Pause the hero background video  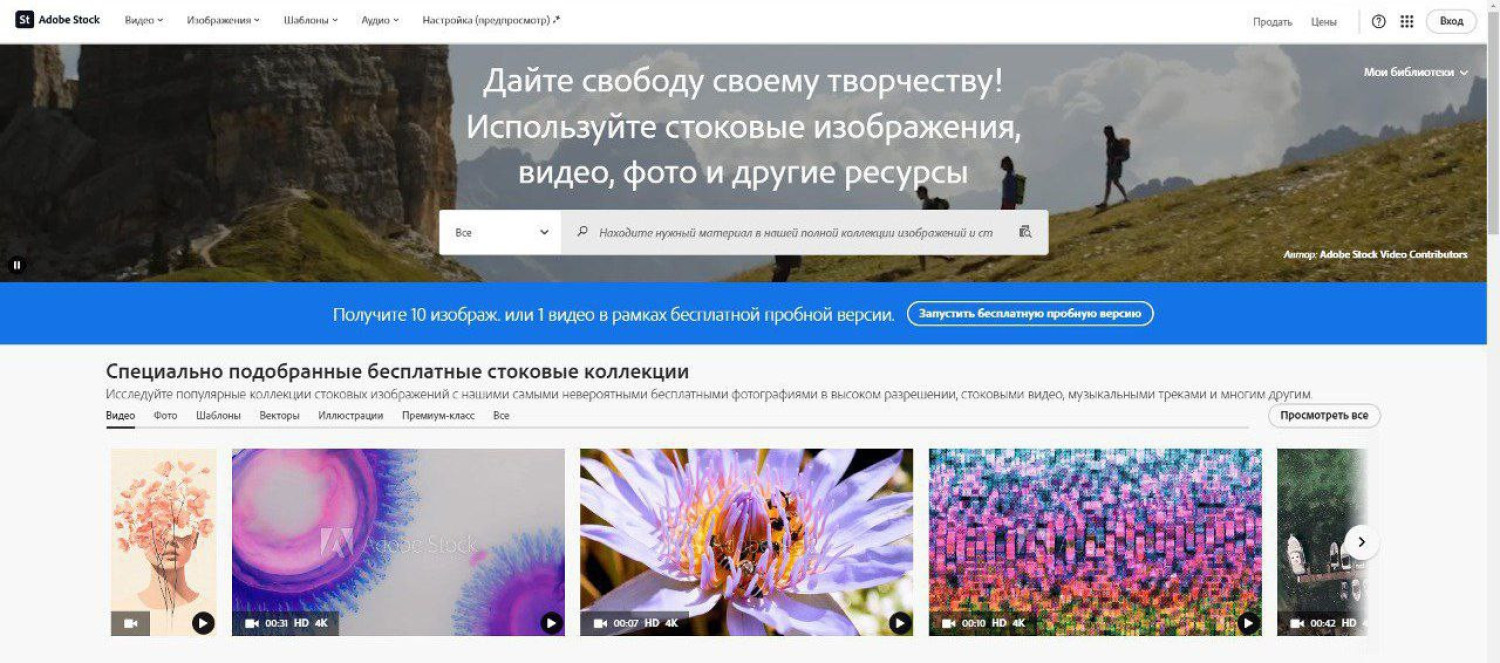pos(17,265)
